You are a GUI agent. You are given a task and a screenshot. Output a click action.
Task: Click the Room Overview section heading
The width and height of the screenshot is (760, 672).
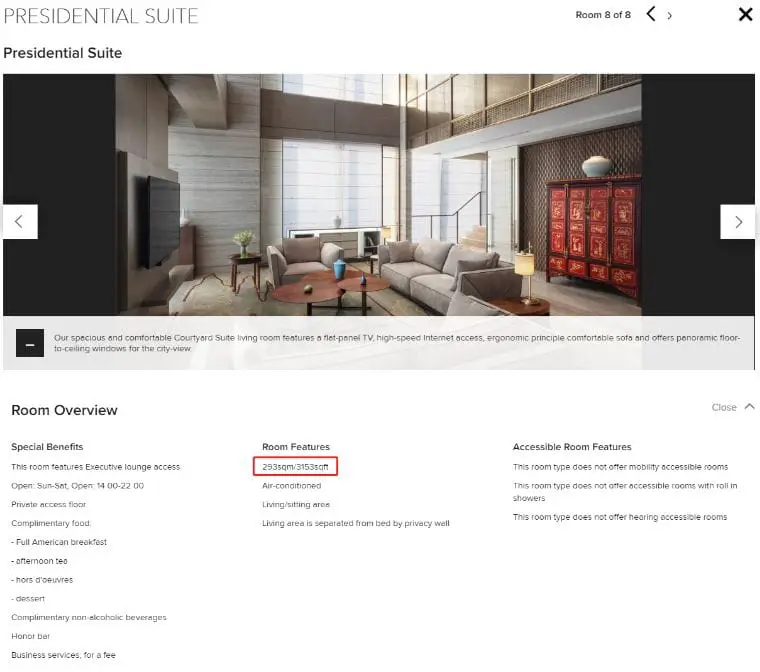coord(64,410)
